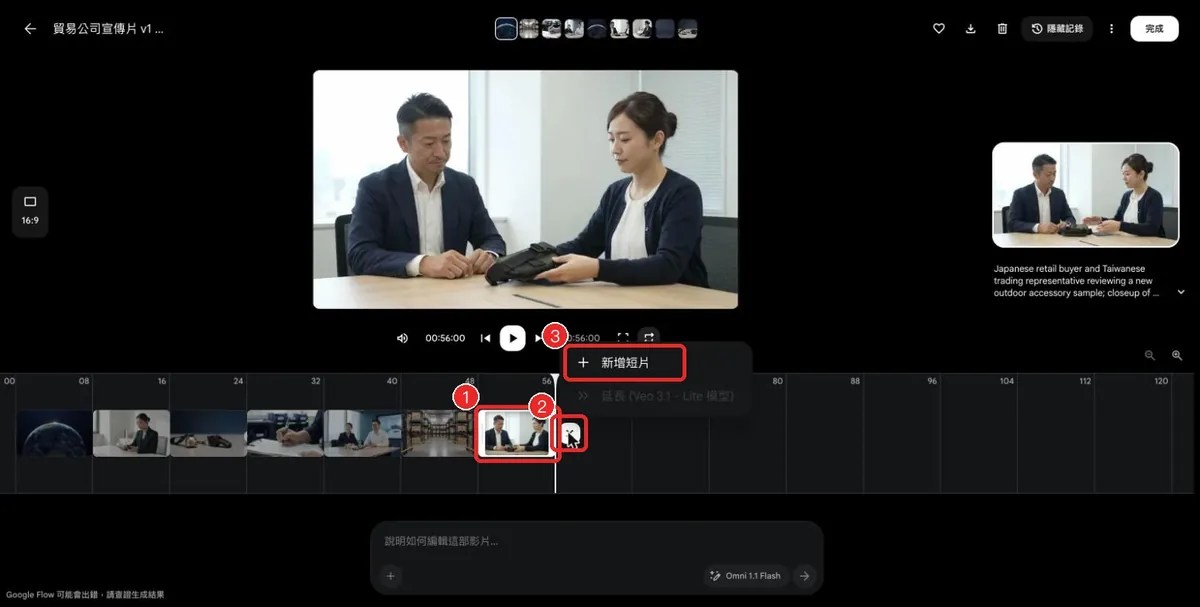Screen dimensions: 1200x607
Task: Select the highlighted buyer meeting clip in timeline
Action: coord(517,433)
